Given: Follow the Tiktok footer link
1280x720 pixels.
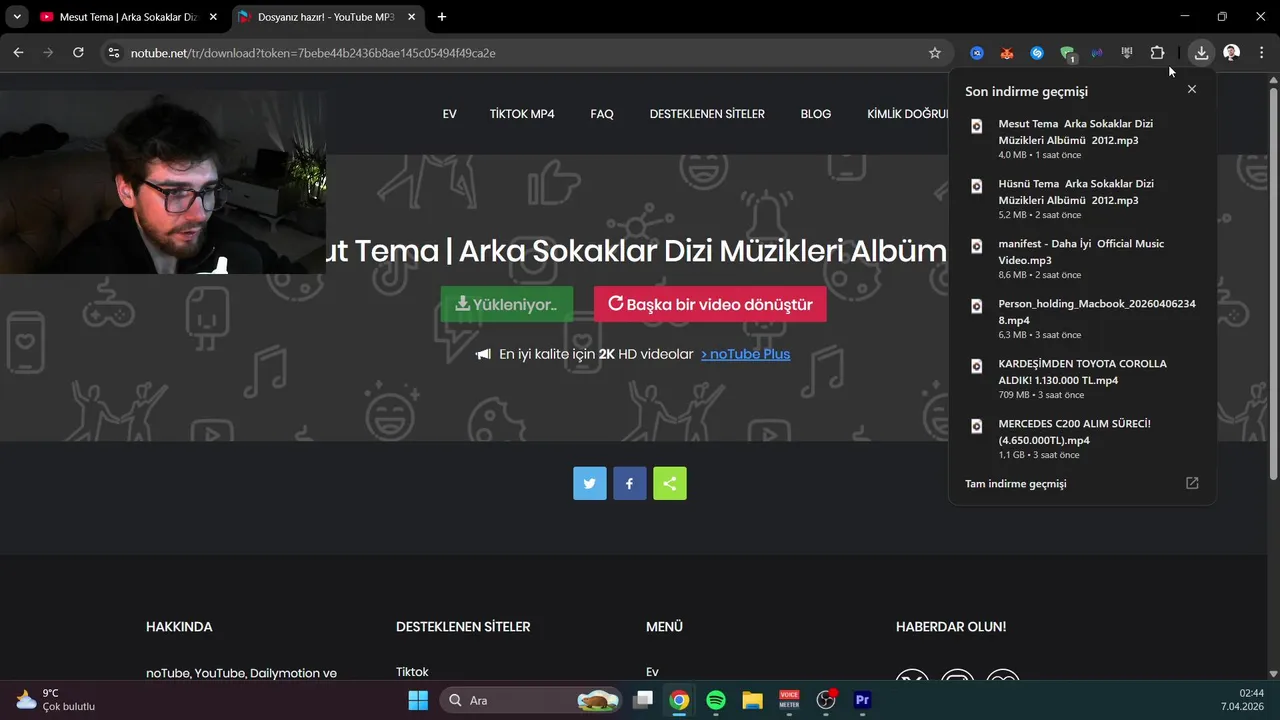Looking at the screenshot, I should tap(412, 672).
